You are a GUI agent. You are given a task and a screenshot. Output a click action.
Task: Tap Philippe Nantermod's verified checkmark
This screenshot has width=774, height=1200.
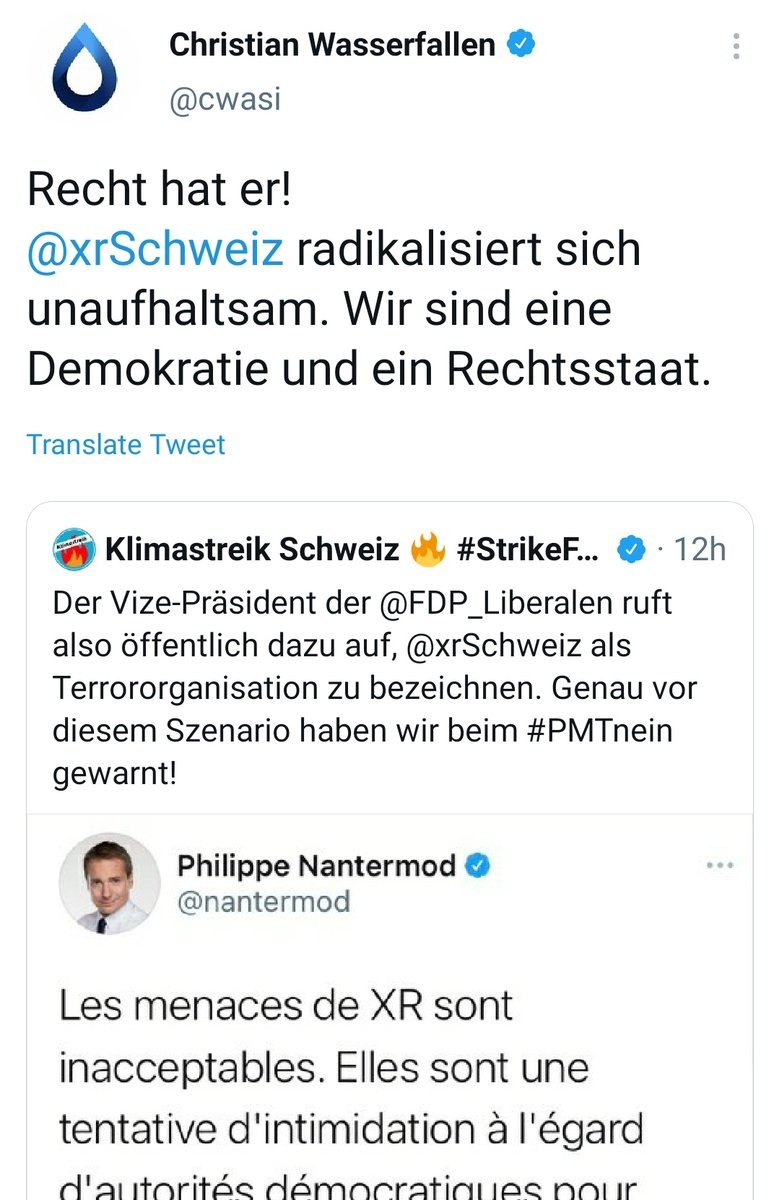point(479,866)
